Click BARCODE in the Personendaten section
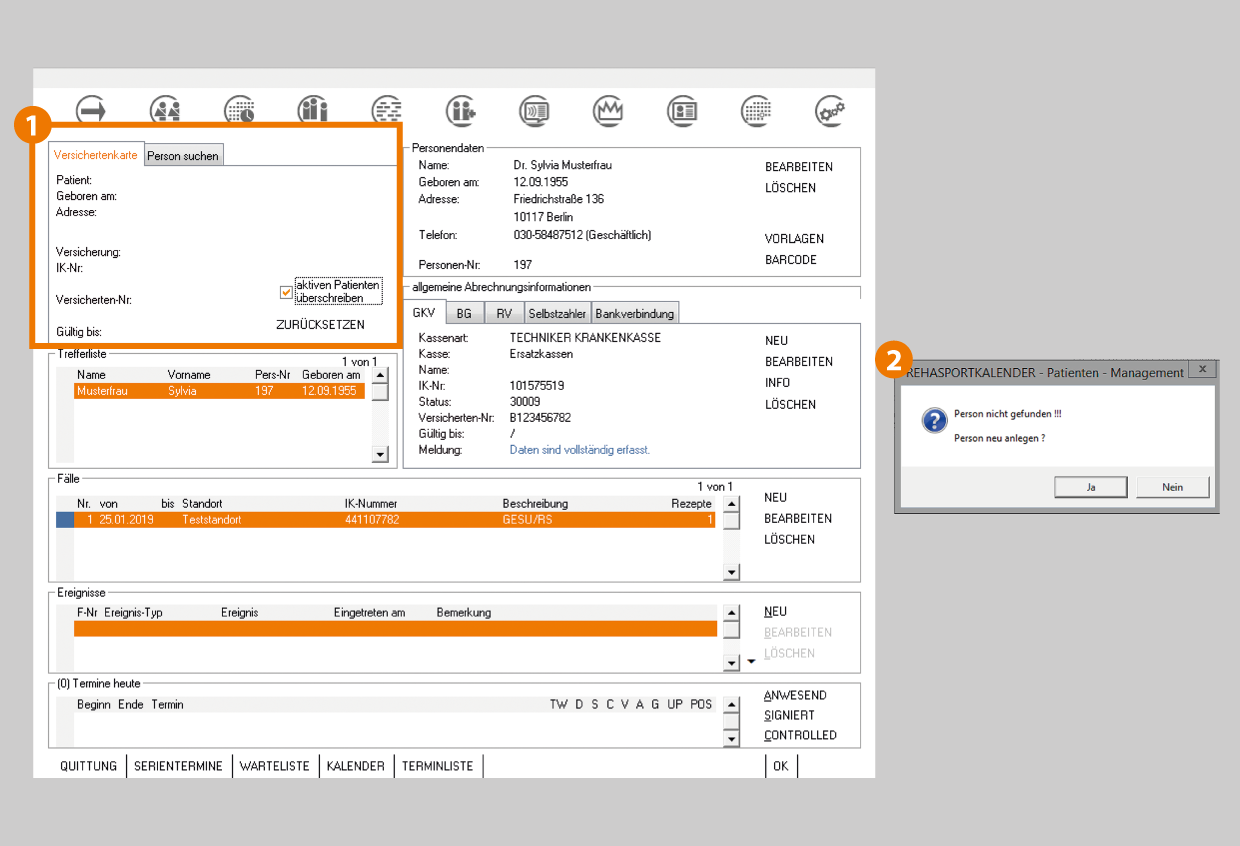 [790, 260]
